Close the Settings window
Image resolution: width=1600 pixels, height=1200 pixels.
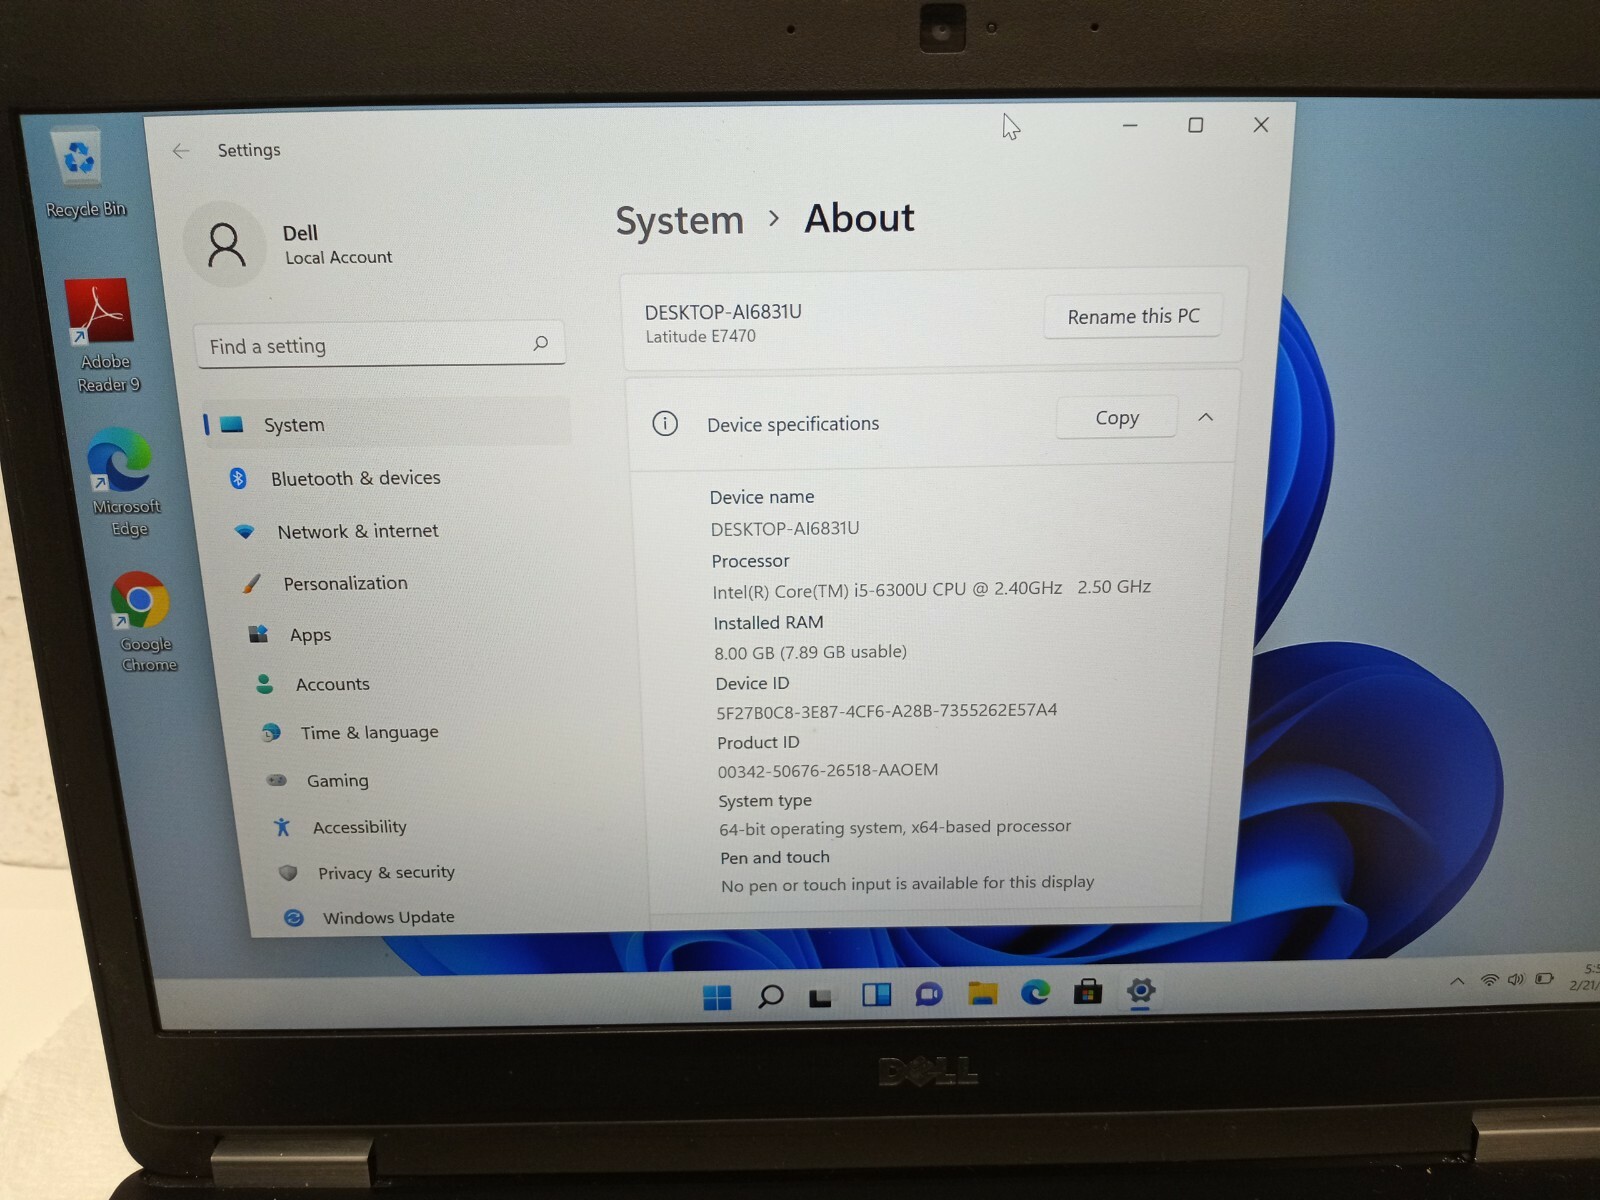point(1261,125)
